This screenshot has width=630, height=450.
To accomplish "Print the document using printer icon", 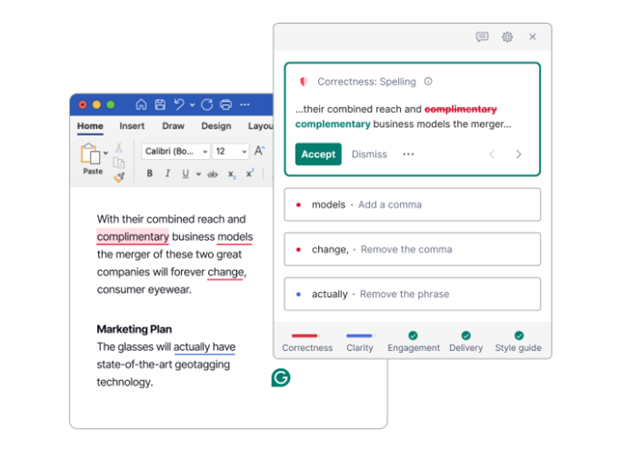I will [226, 104].
